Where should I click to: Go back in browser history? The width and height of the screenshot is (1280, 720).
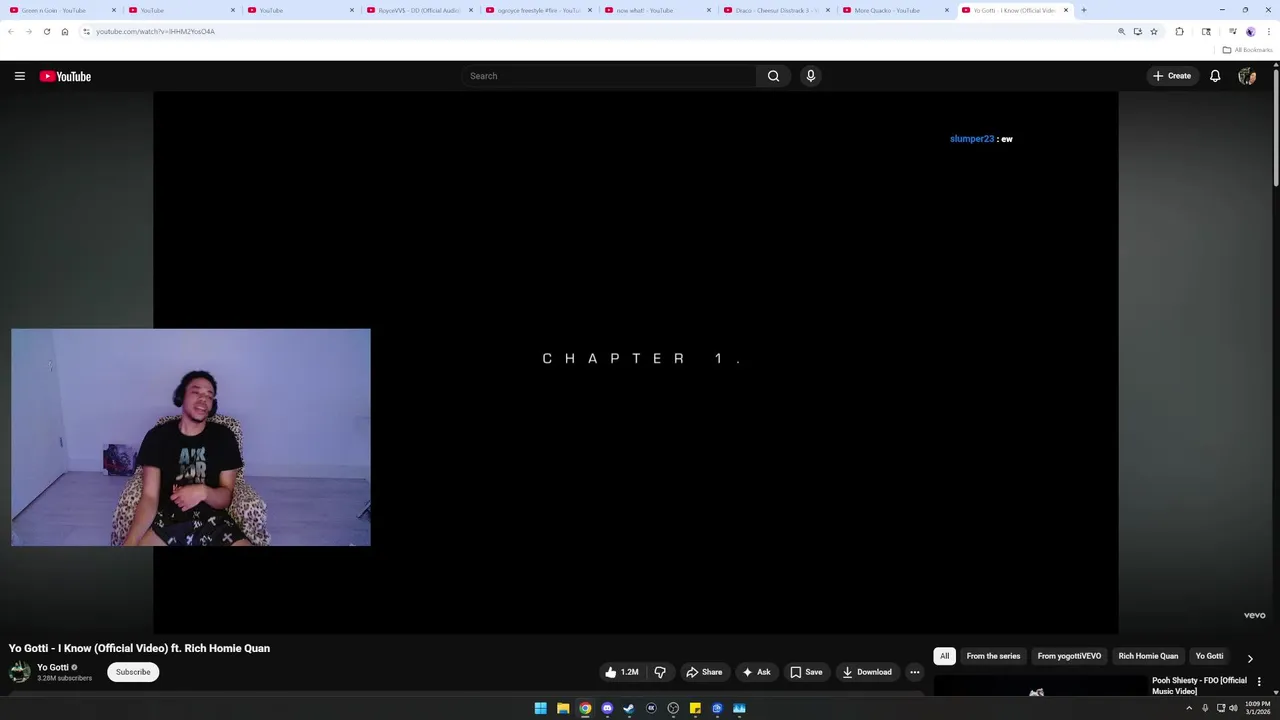tap(11, 31)
